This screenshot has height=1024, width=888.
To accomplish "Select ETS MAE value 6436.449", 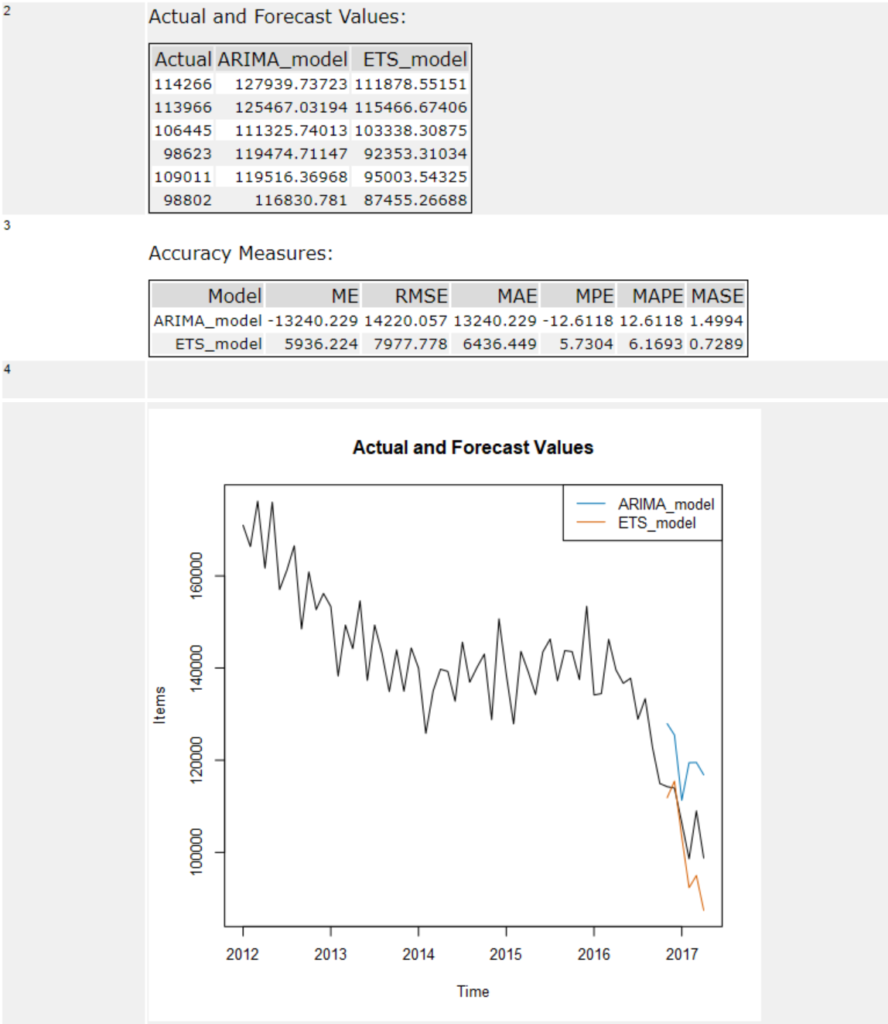I will click(500, 344).
